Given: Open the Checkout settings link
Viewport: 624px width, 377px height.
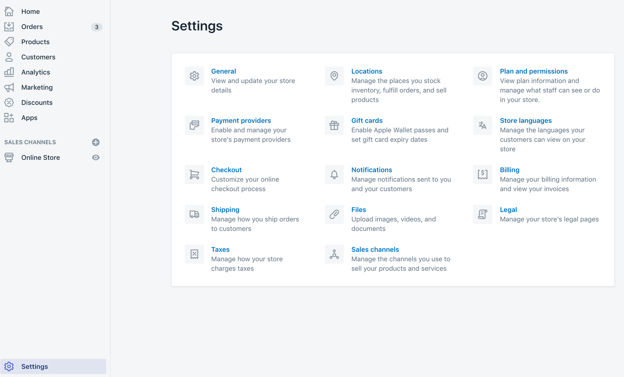Looking at the screenshot, I should 226,170.
